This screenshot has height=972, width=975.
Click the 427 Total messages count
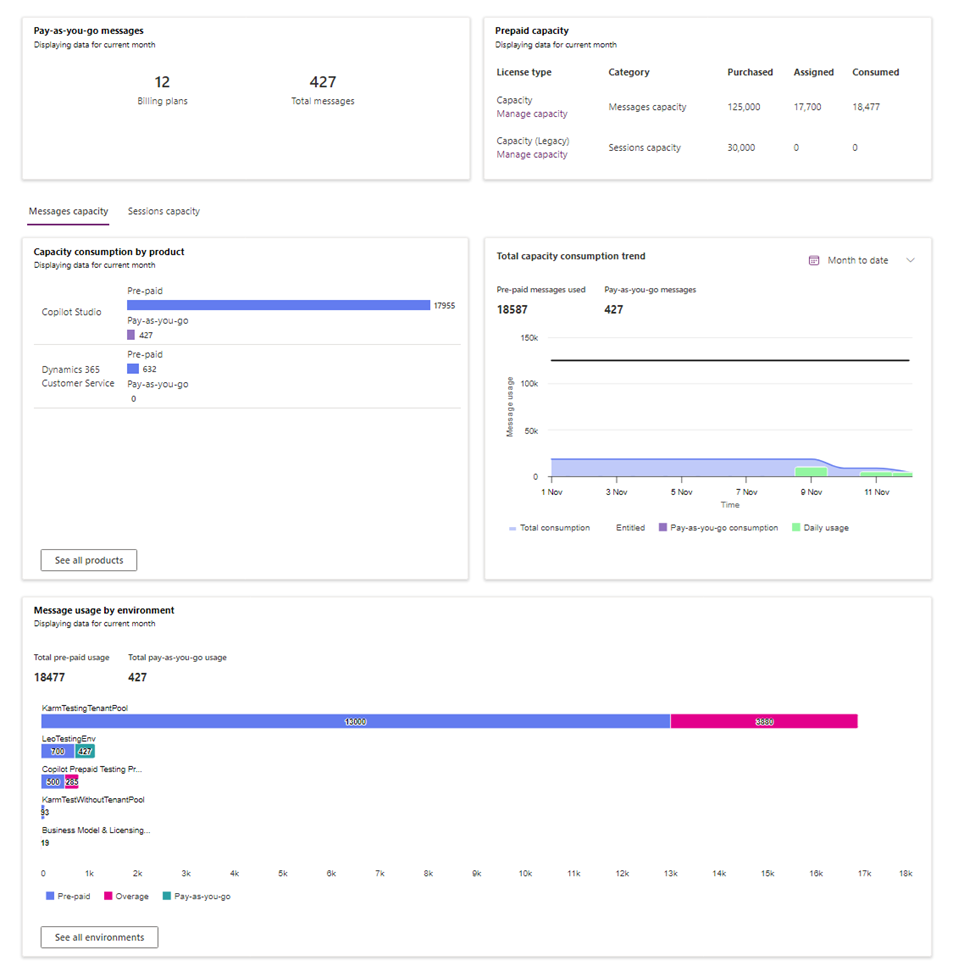[323, 82]
